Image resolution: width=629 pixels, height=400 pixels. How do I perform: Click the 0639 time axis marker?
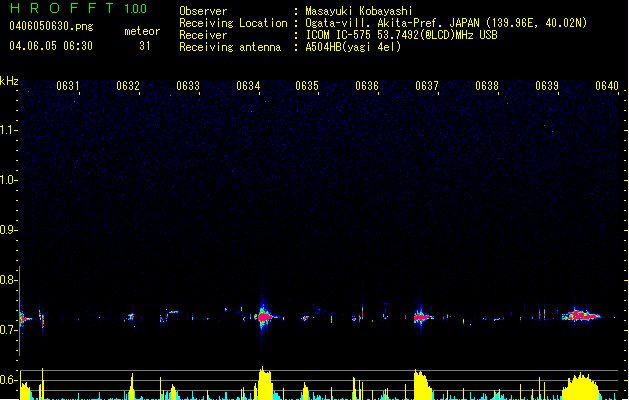[x=547, y=86]
